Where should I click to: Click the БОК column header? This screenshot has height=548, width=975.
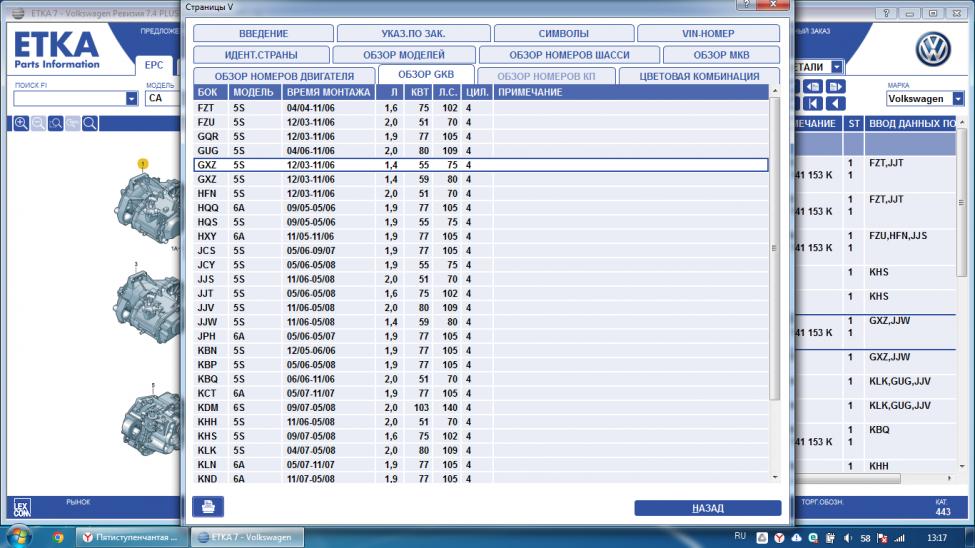tap(210, 92)
